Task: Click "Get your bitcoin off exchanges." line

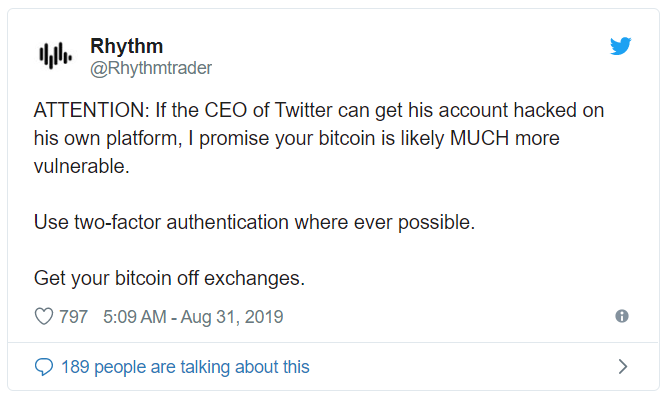Action: pyautogui.click(x=169, y=278)
